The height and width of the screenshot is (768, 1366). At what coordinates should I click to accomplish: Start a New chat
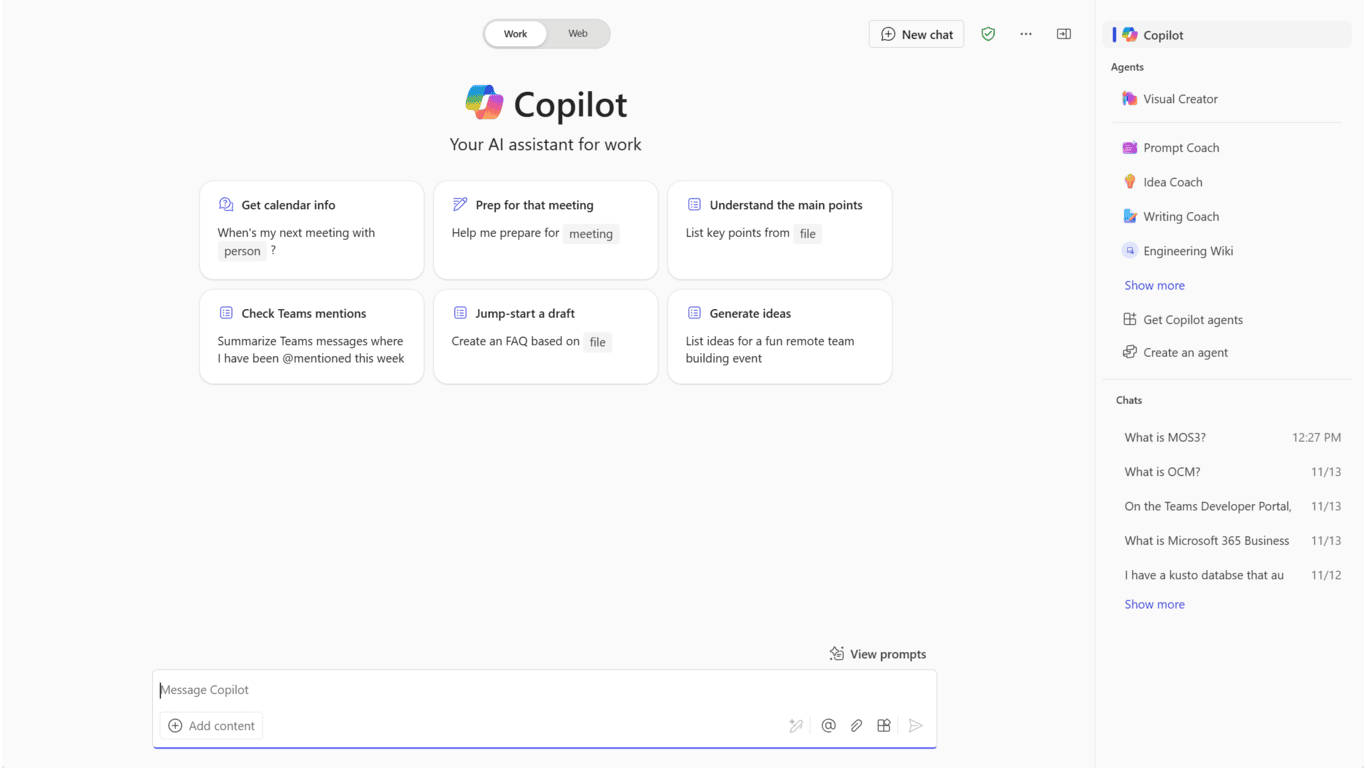(916, 34)
